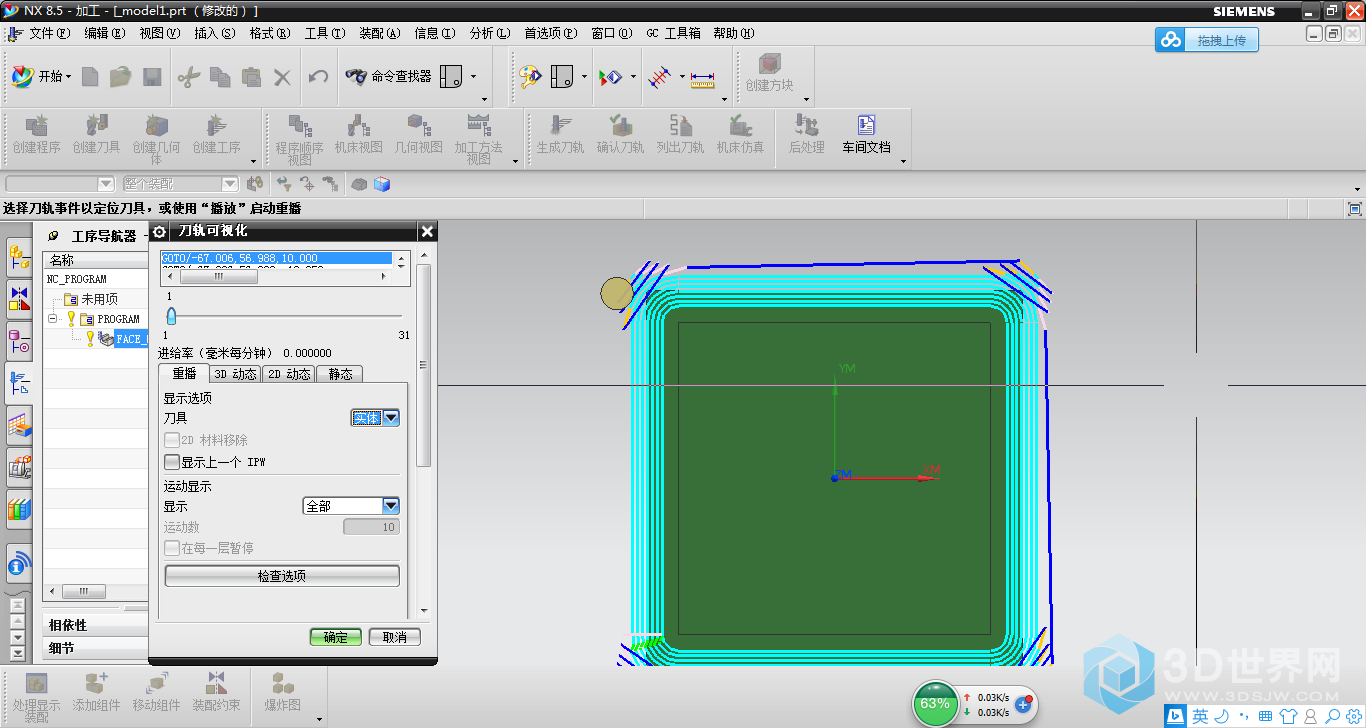Viewport: 1366px width, 728px height.
Task: Select the 未用项 tree item
Action: pyautogui.click(x=98, y=299)
